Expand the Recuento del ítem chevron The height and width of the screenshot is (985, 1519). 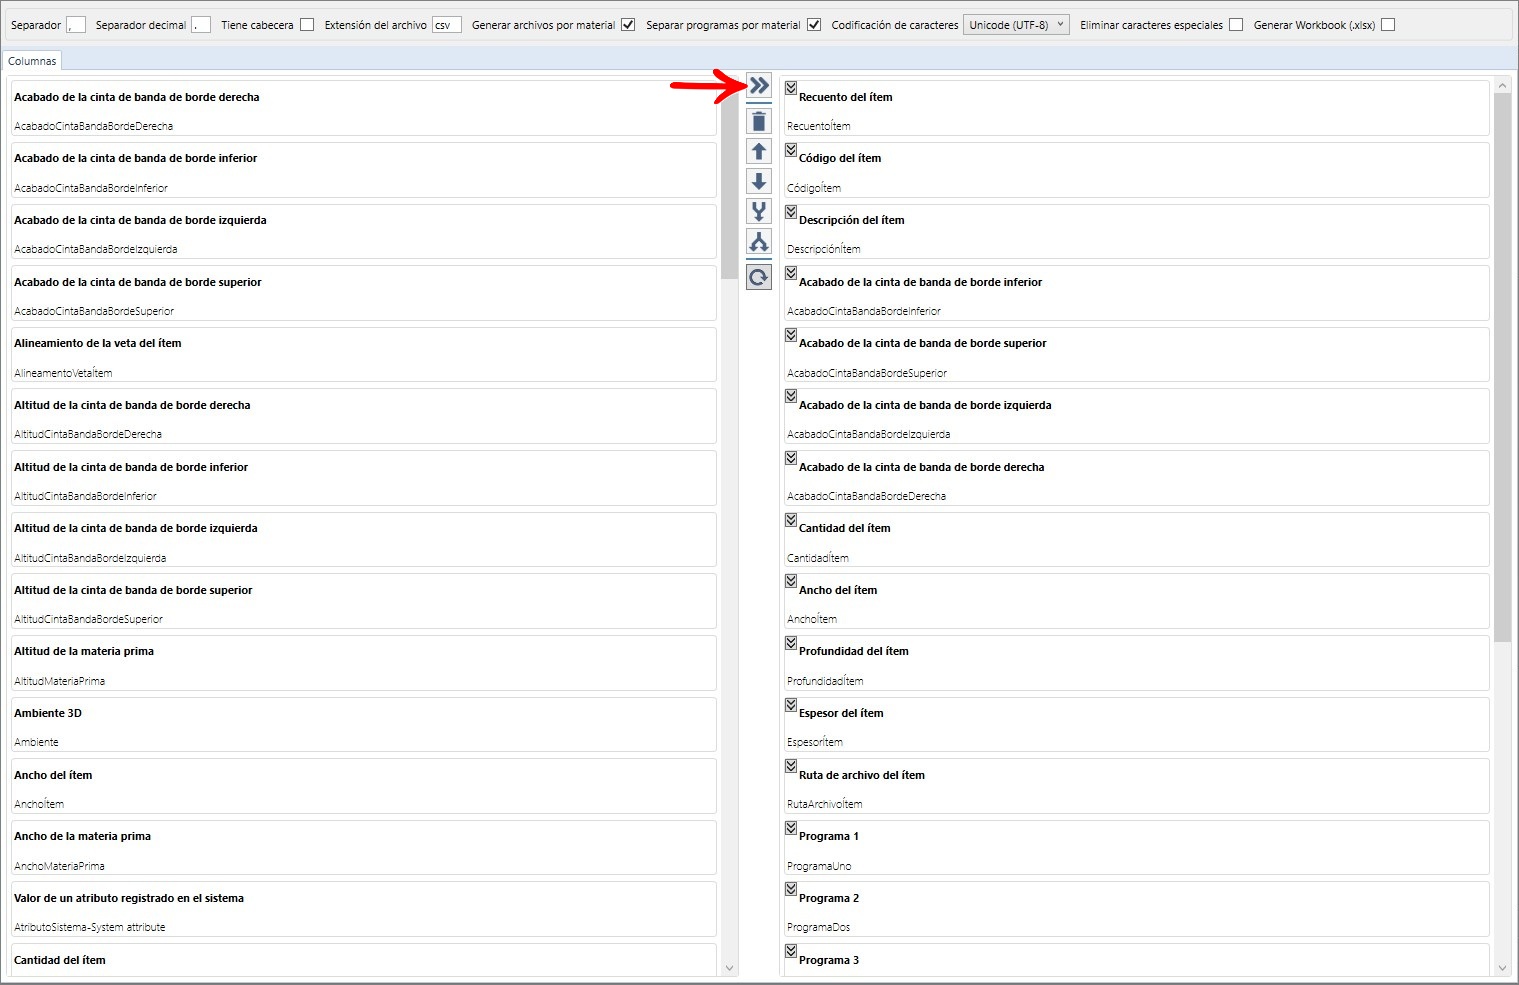click(791, 88)
